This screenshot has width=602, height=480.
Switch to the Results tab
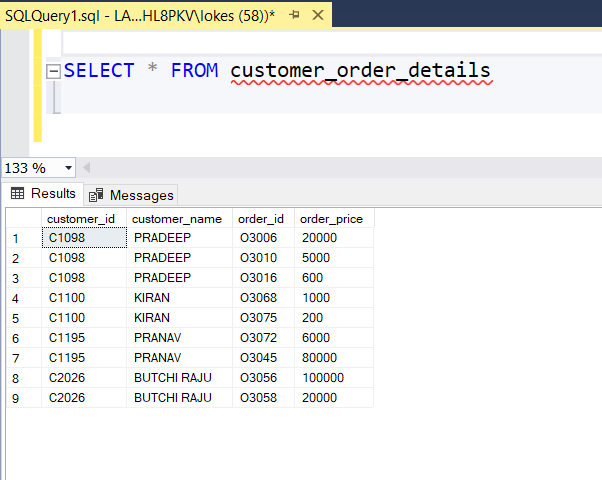click(x=43, y=194)
